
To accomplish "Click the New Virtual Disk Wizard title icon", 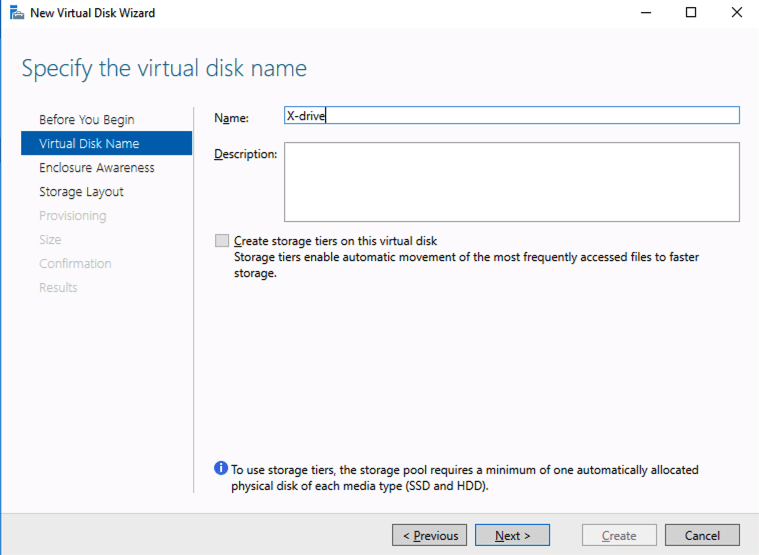I will [x=16, y=13].
